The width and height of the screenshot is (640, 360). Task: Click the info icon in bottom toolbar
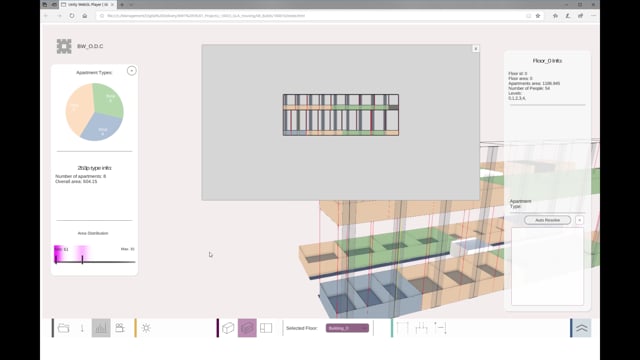point(82,328)
